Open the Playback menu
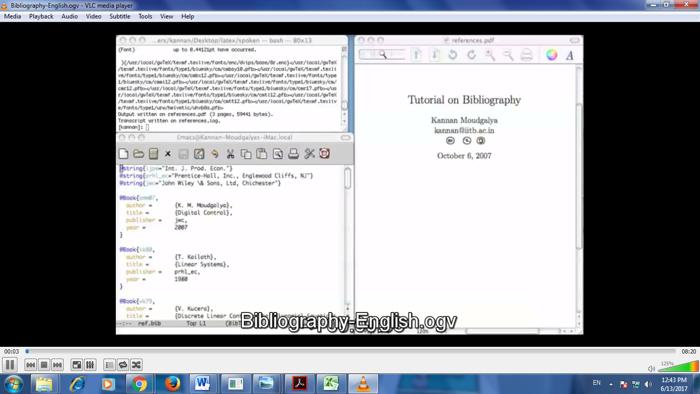The image size is (700, 394). [41, 17]
